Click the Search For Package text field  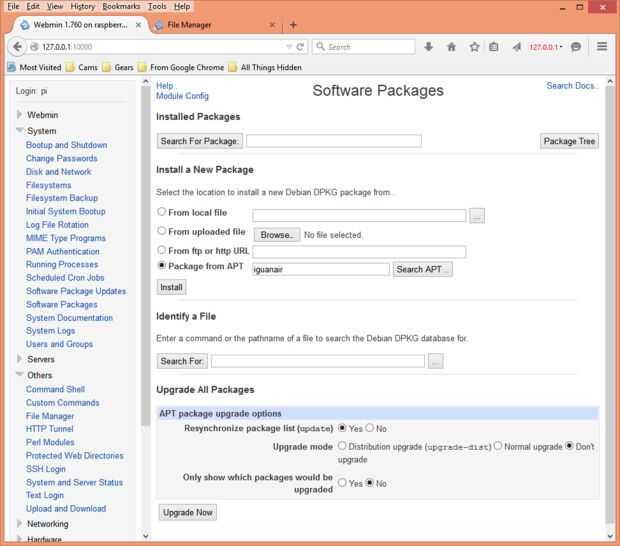(333, 141)
